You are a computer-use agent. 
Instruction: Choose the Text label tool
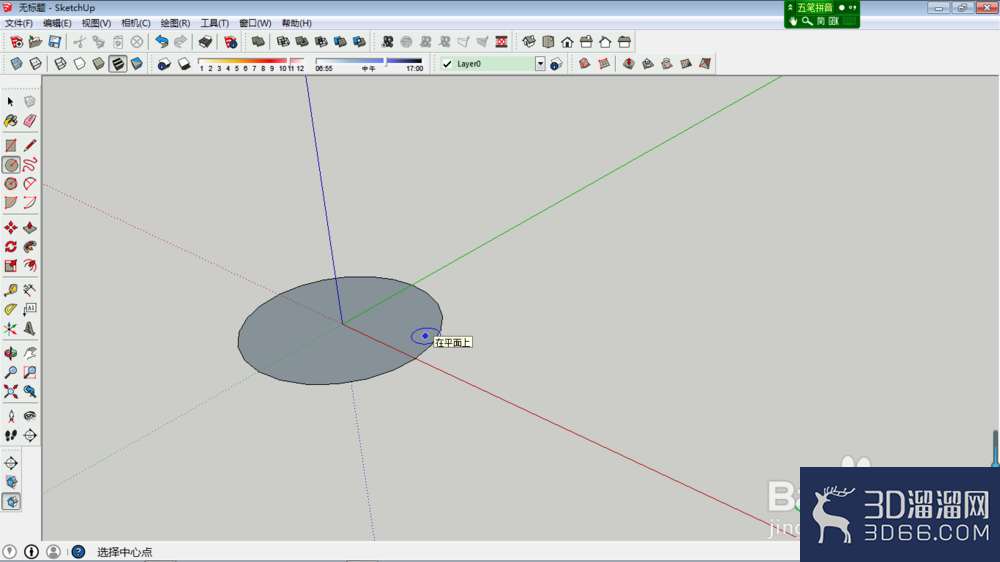tap(30, 309)
